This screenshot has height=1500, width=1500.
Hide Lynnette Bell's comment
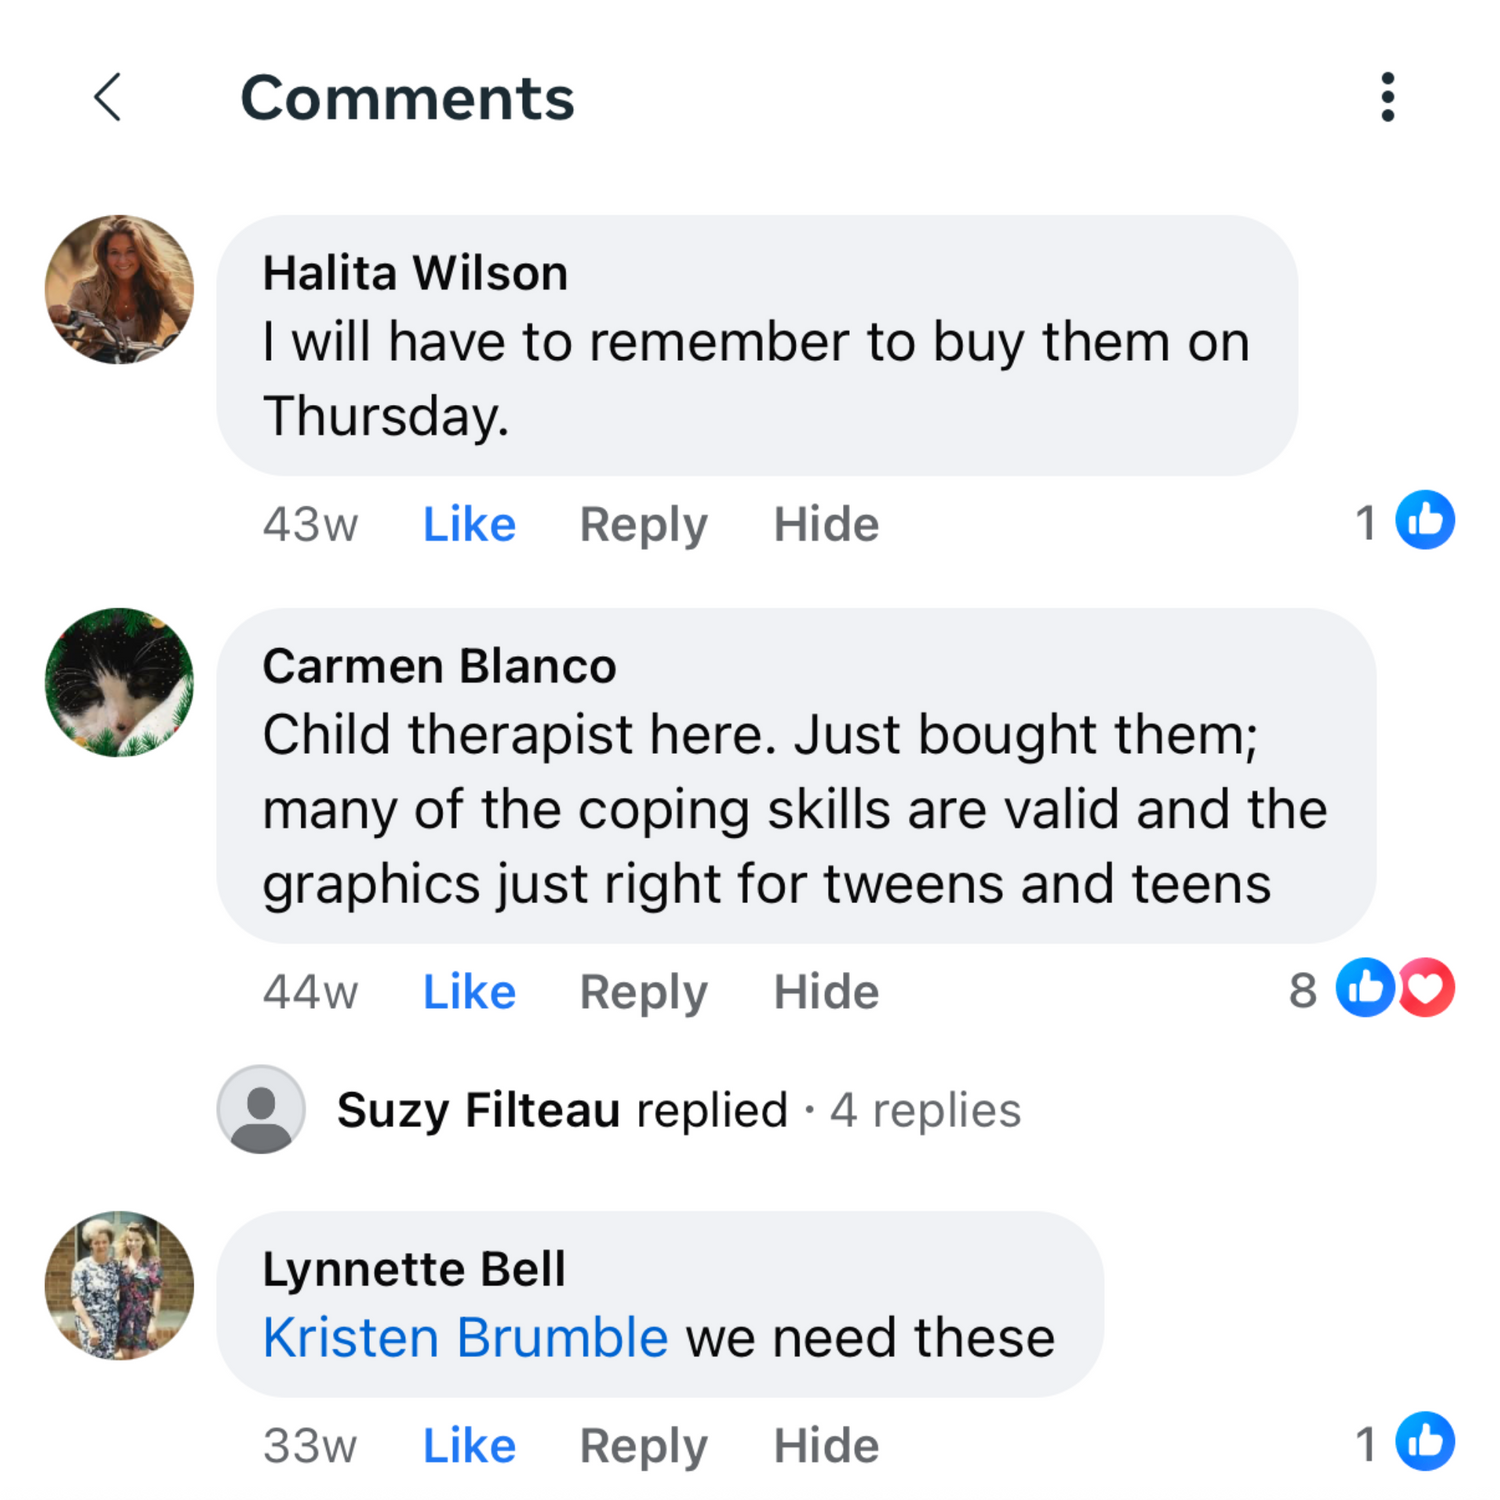point(826,1446)
